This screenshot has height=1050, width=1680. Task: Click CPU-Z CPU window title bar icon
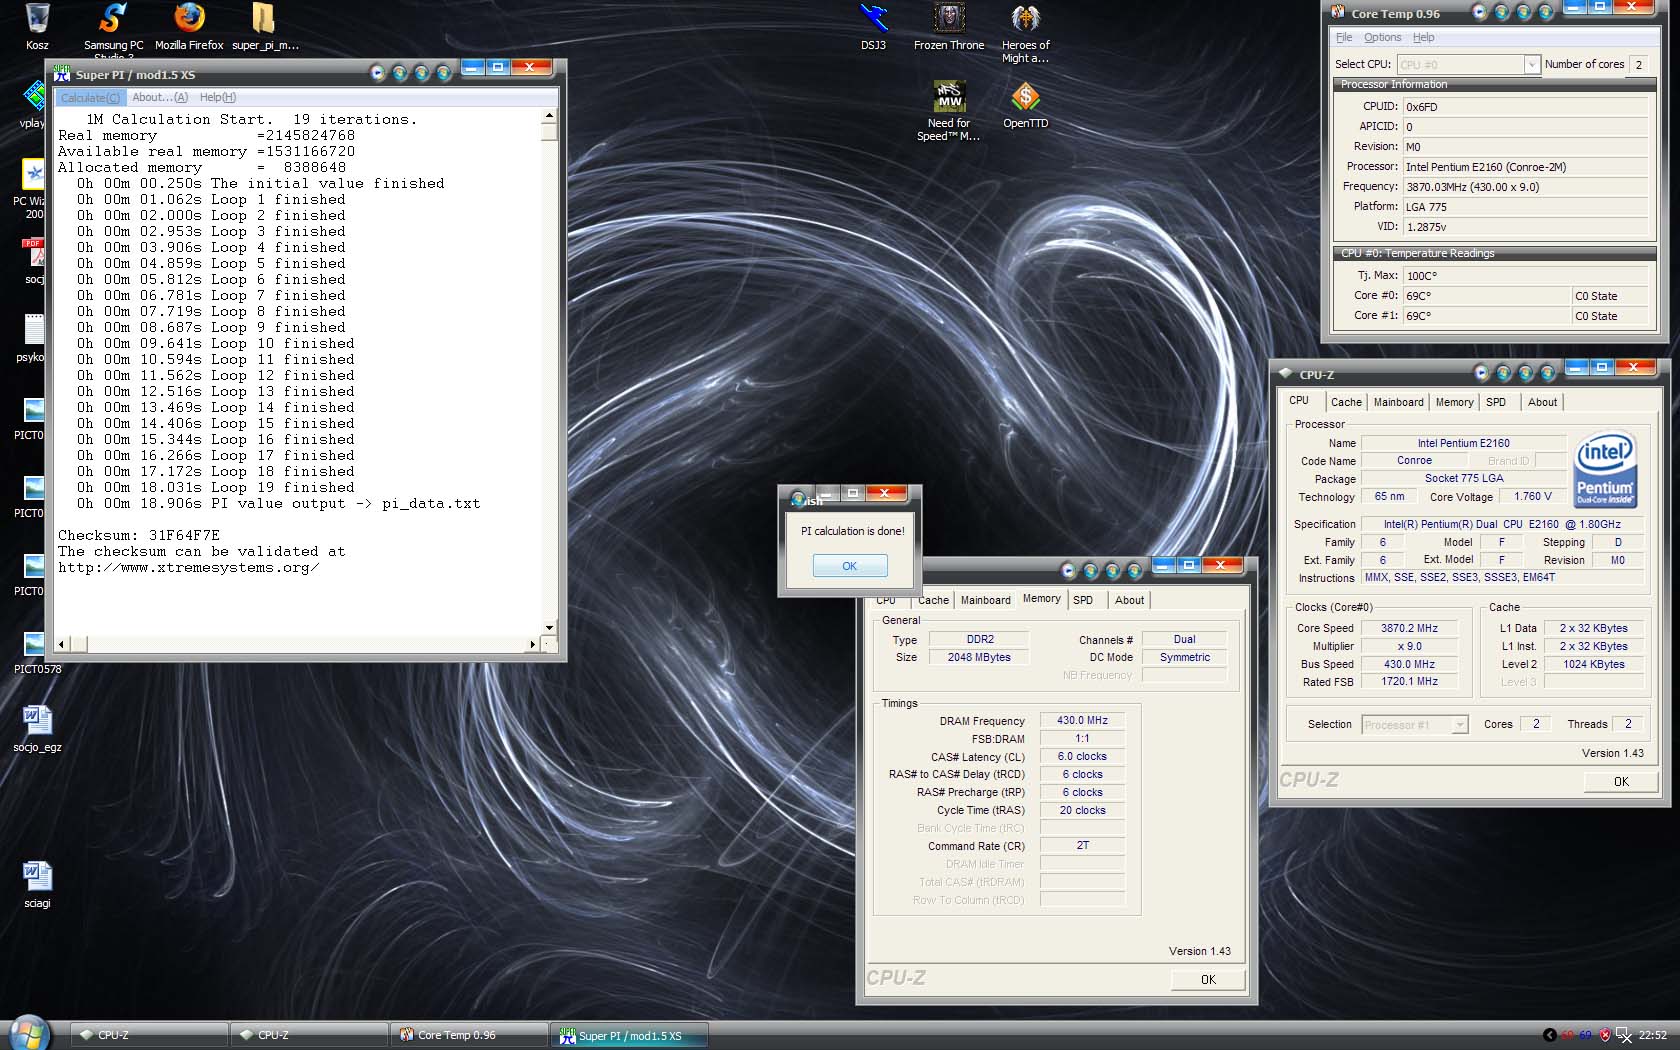(x=1286, y=374)
